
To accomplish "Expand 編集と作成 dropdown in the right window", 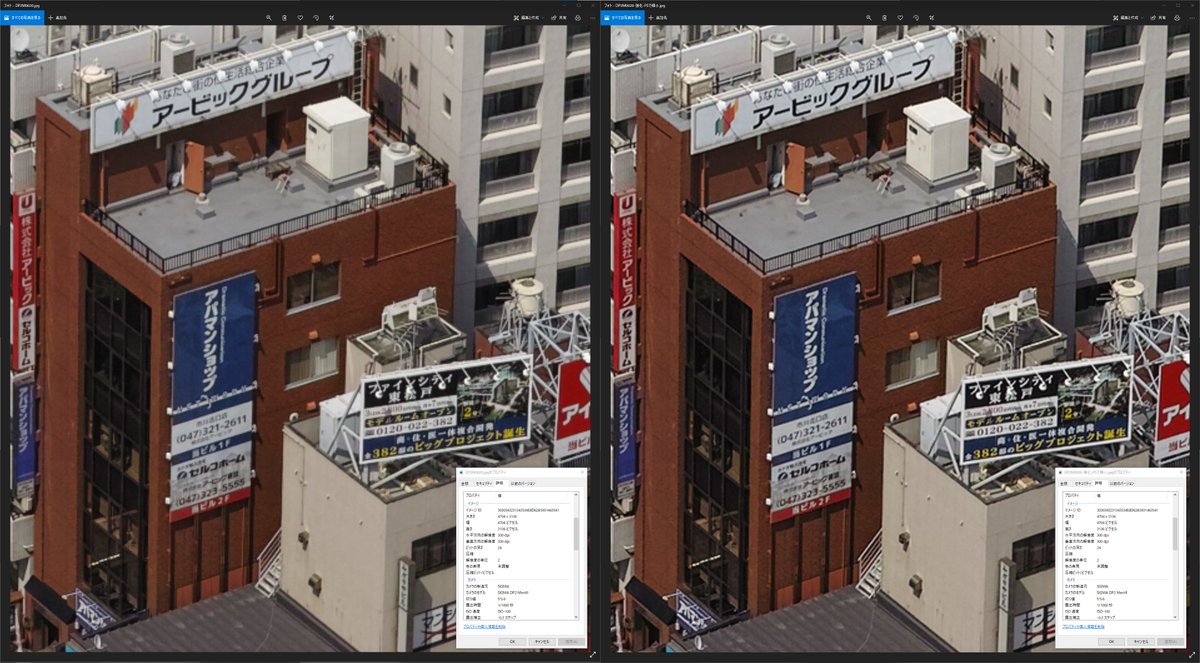I will [x=1130, y=18].
